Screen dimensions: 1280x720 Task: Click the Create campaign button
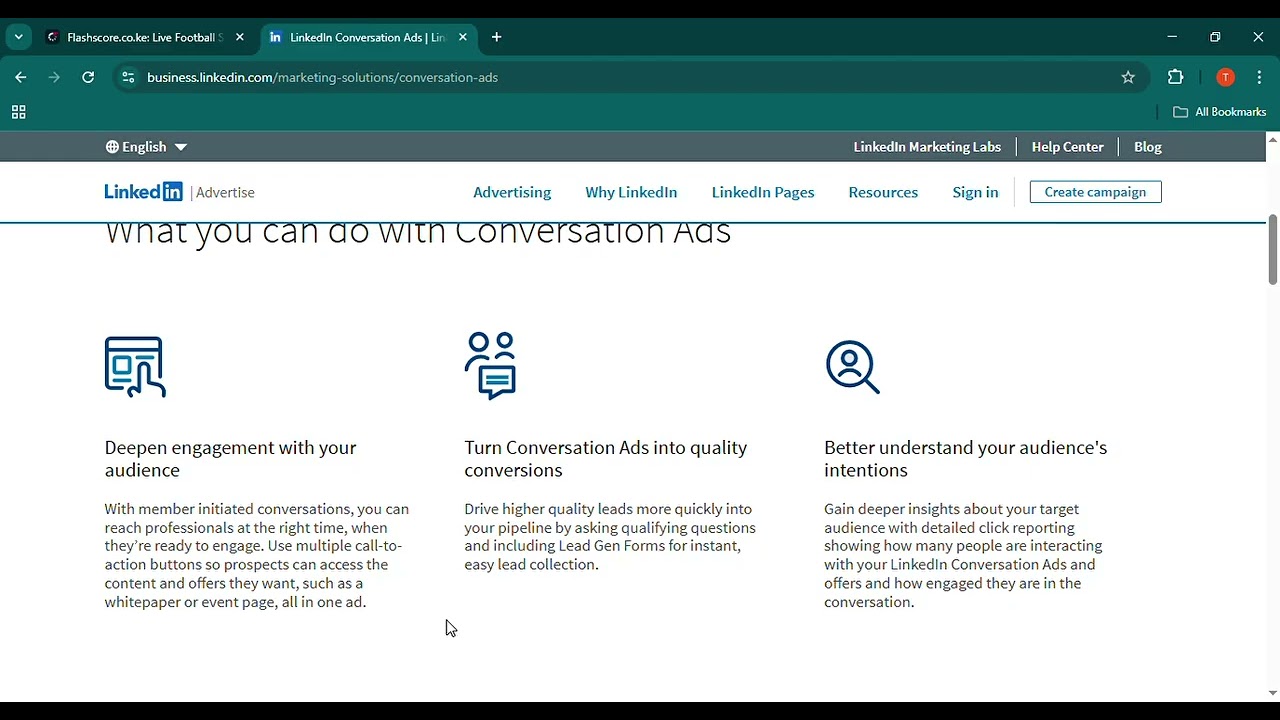tap(1096, 192)
